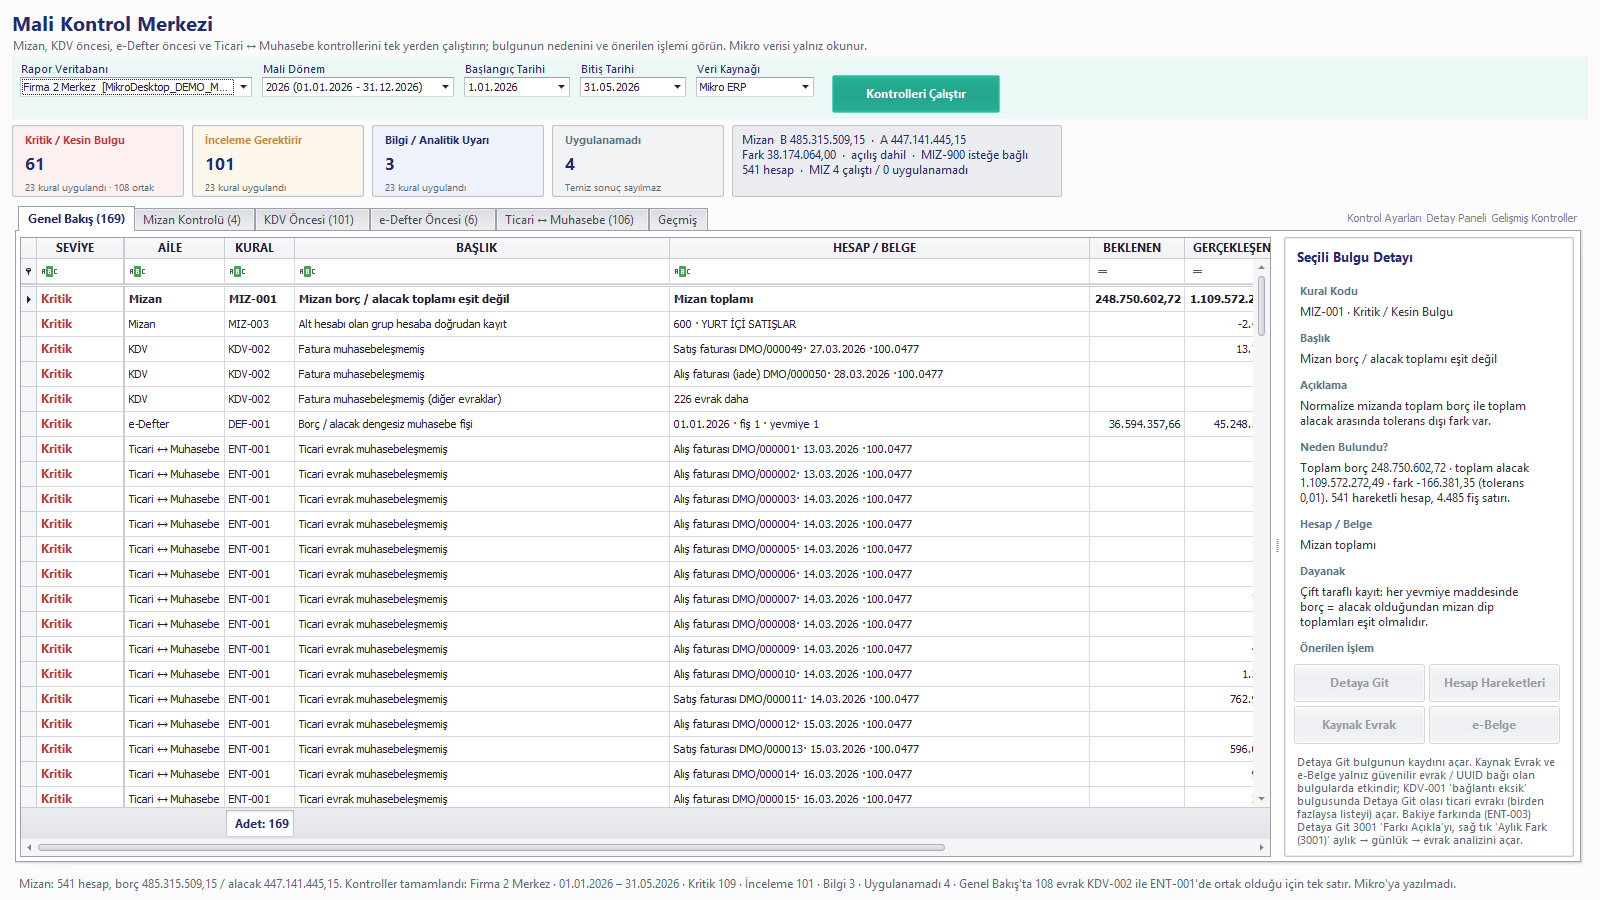This screenshot has width=1600, height=900.
Task: Open the Başlangıç Tarihi date picker
Action: tap(561, 87)
